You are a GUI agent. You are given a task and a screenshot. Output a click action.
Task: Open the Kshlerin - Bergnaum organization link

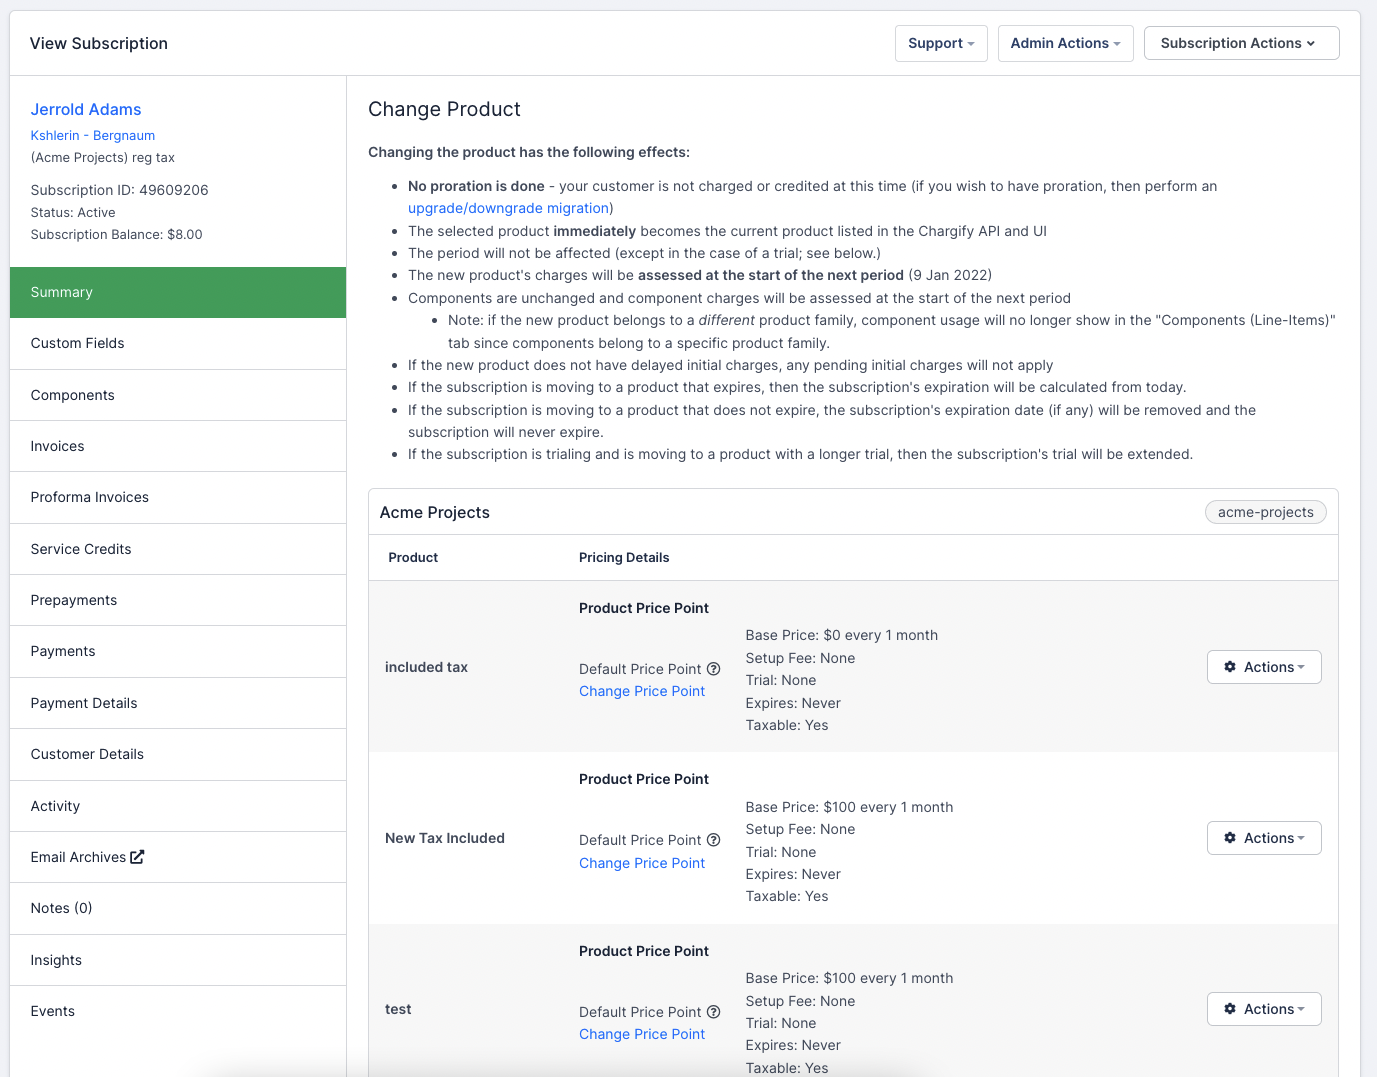pos(92,135)
